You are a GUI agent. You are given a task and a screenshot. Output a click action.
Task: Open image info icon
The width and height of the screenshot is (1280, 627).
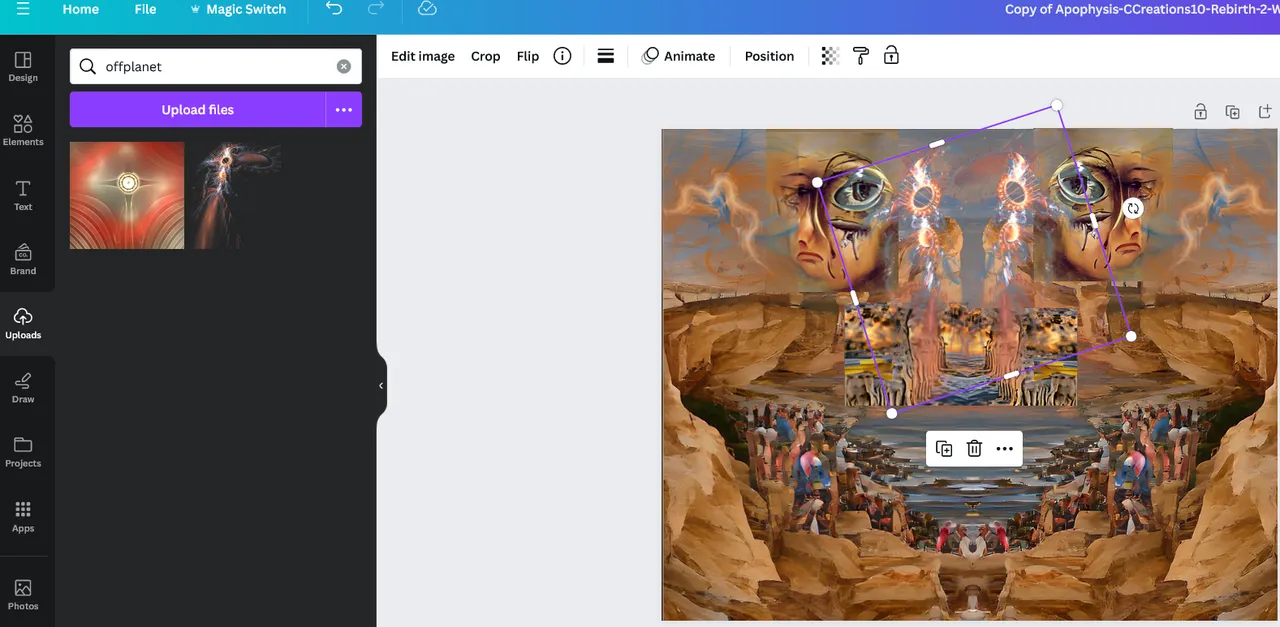562,56
